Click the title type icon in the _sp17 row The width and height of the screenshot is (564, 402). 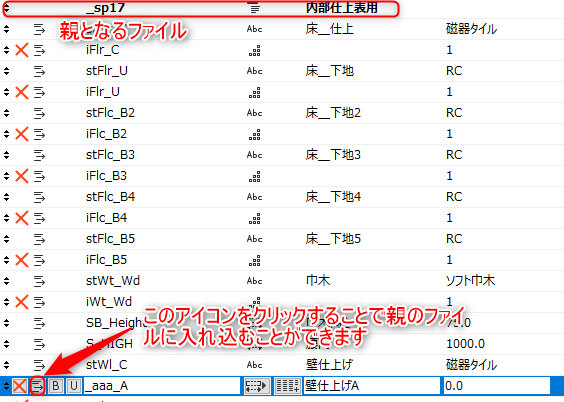(x=255, y=8)
